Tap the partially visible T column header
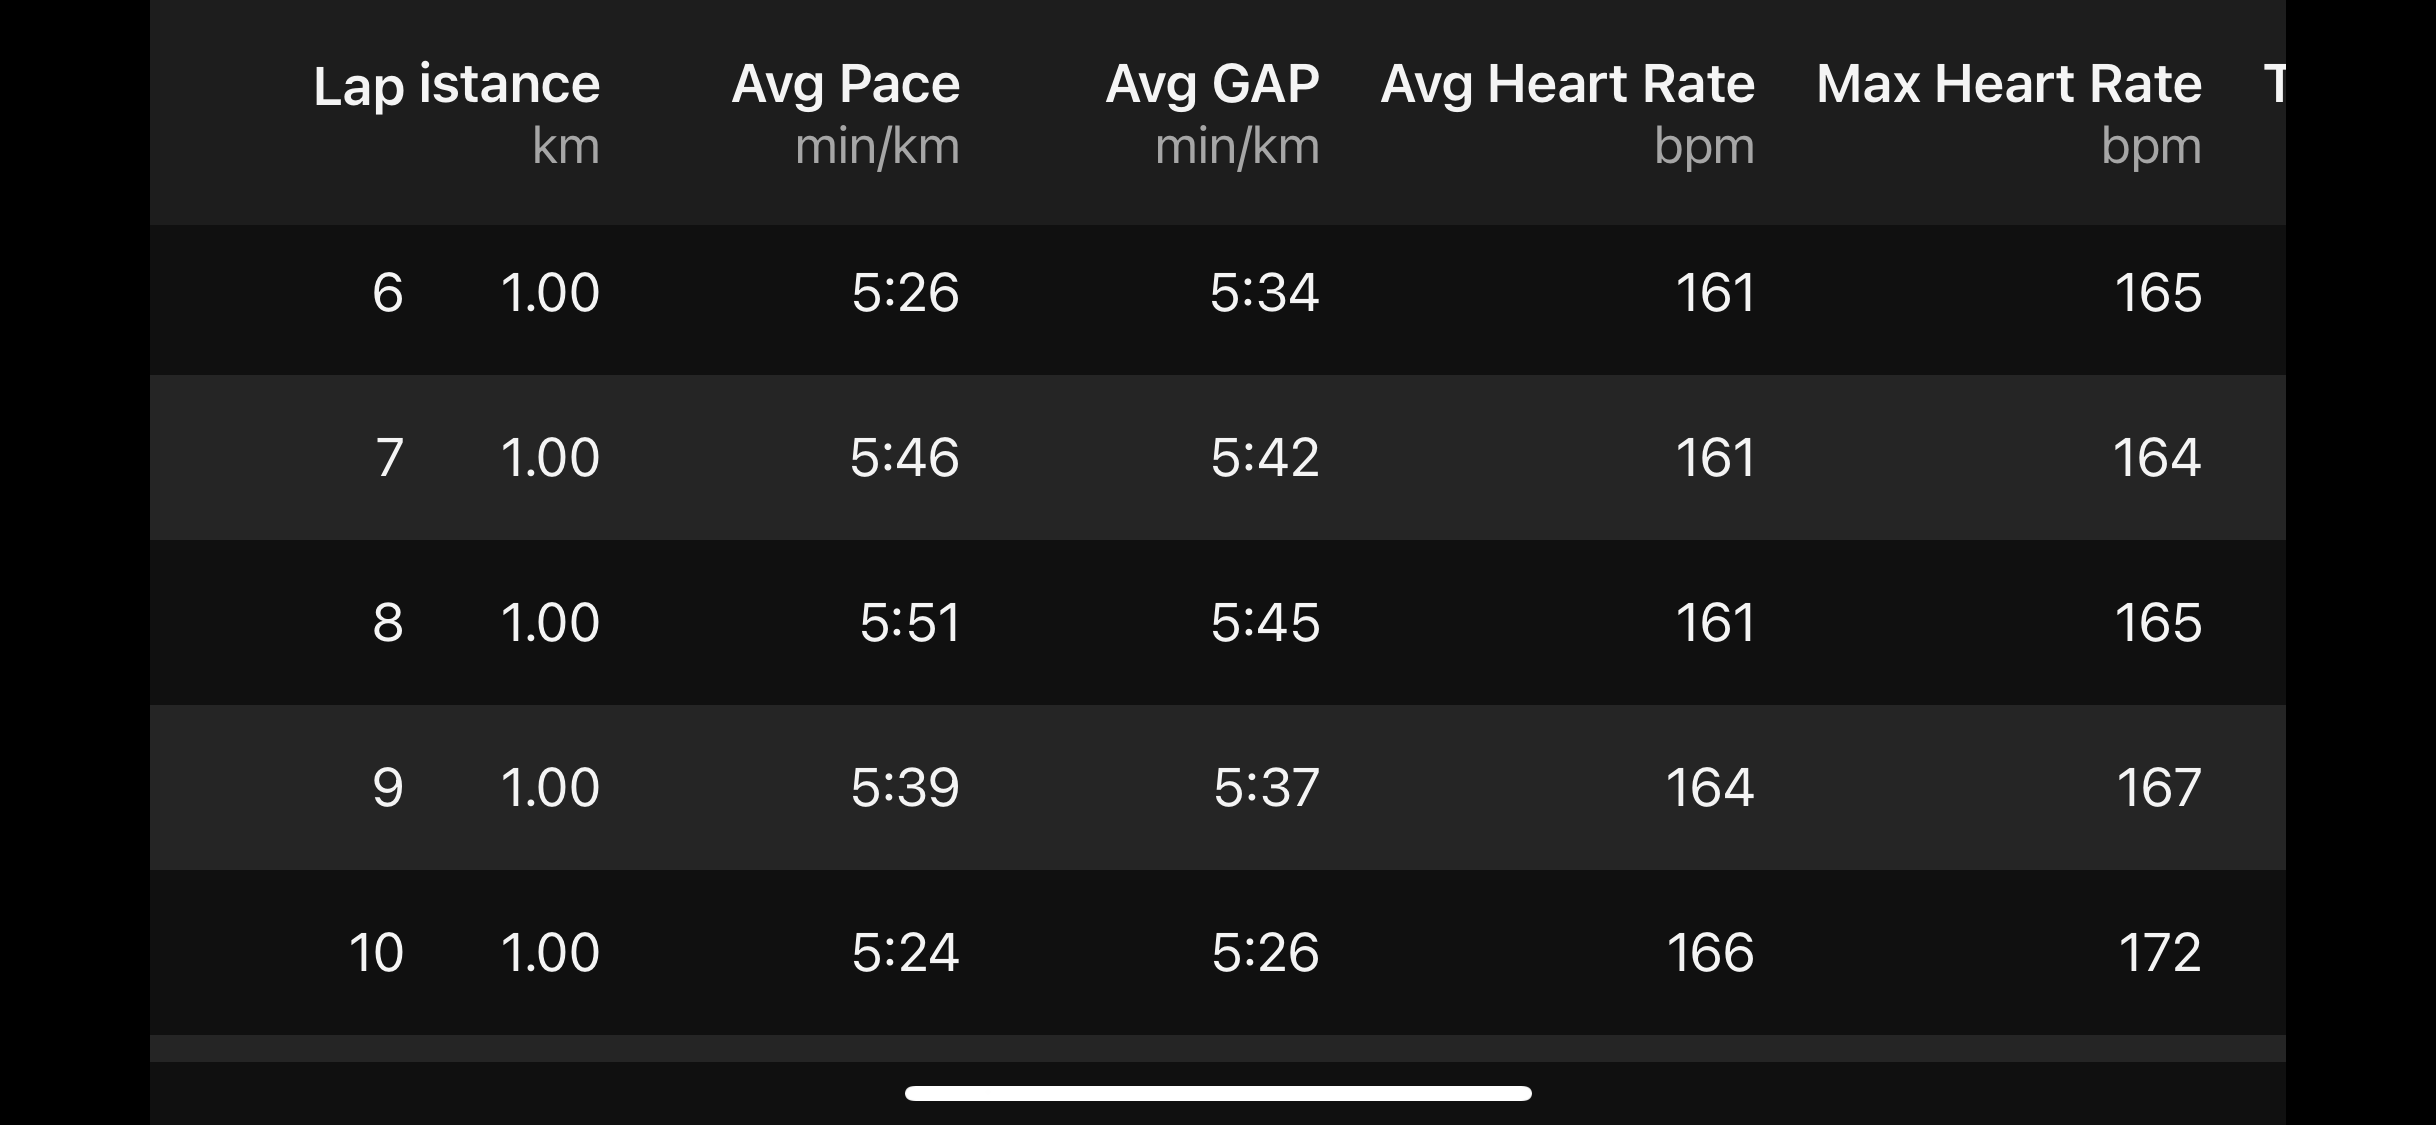The width and height of the screenshot is (2436, 1125). [x=2274, y=84]
